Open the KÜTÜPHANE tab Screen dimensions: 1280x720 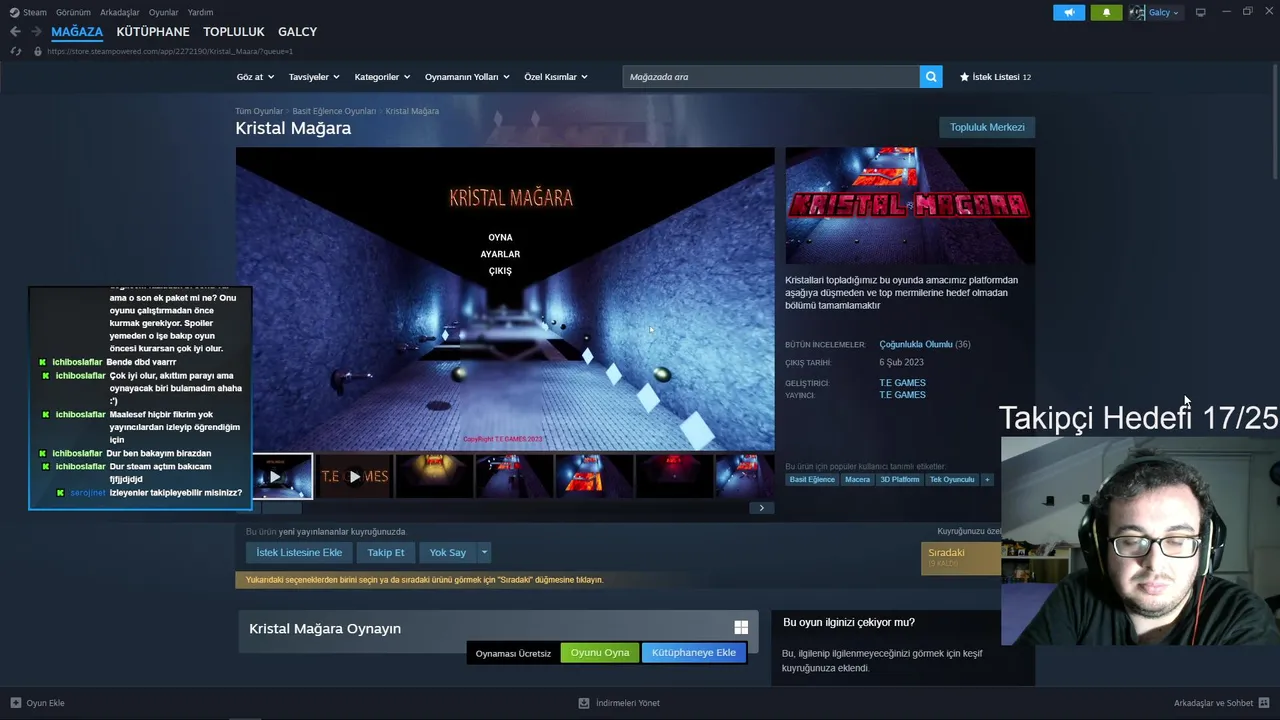153,32
